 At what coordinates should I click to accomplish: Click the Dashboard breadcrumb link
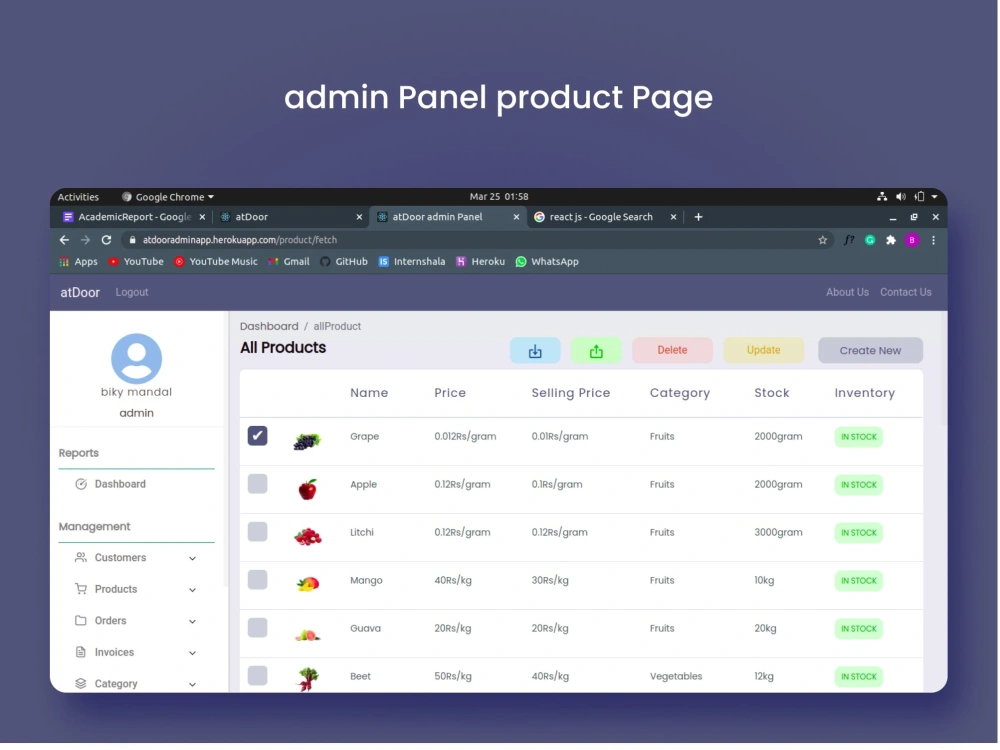(269, 327)
